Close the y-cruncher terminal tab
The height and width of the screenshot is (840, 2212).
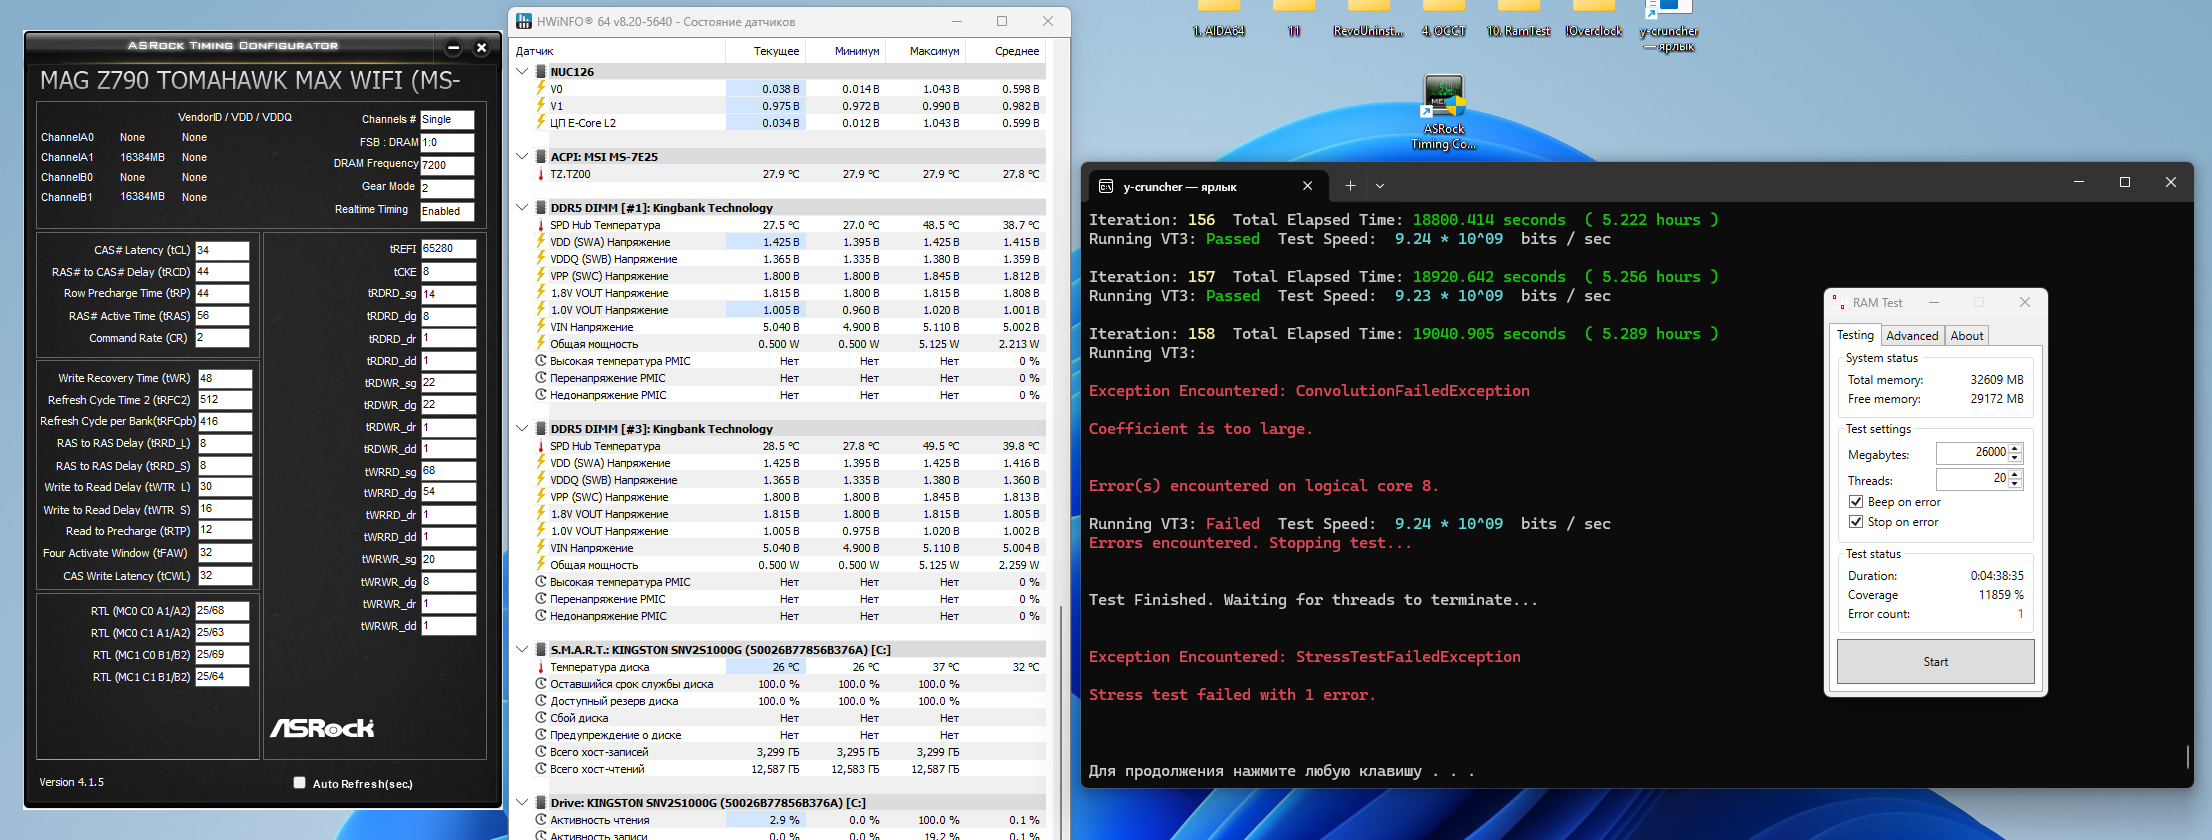(x=1307, y=186)
